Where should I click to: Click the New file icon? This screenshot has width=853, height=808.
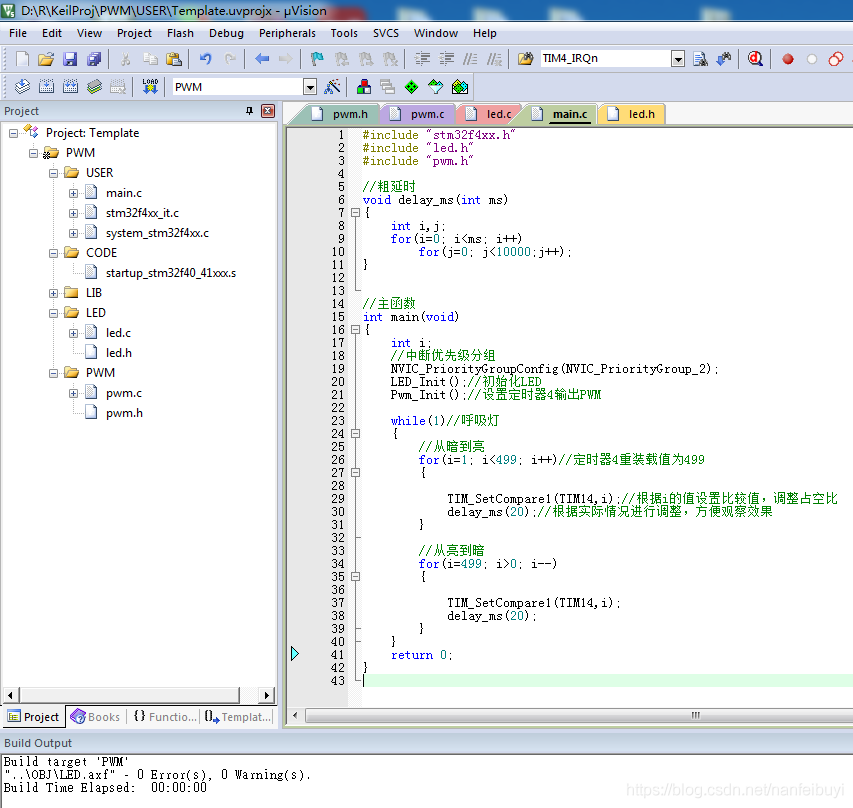tap(22, 59)
